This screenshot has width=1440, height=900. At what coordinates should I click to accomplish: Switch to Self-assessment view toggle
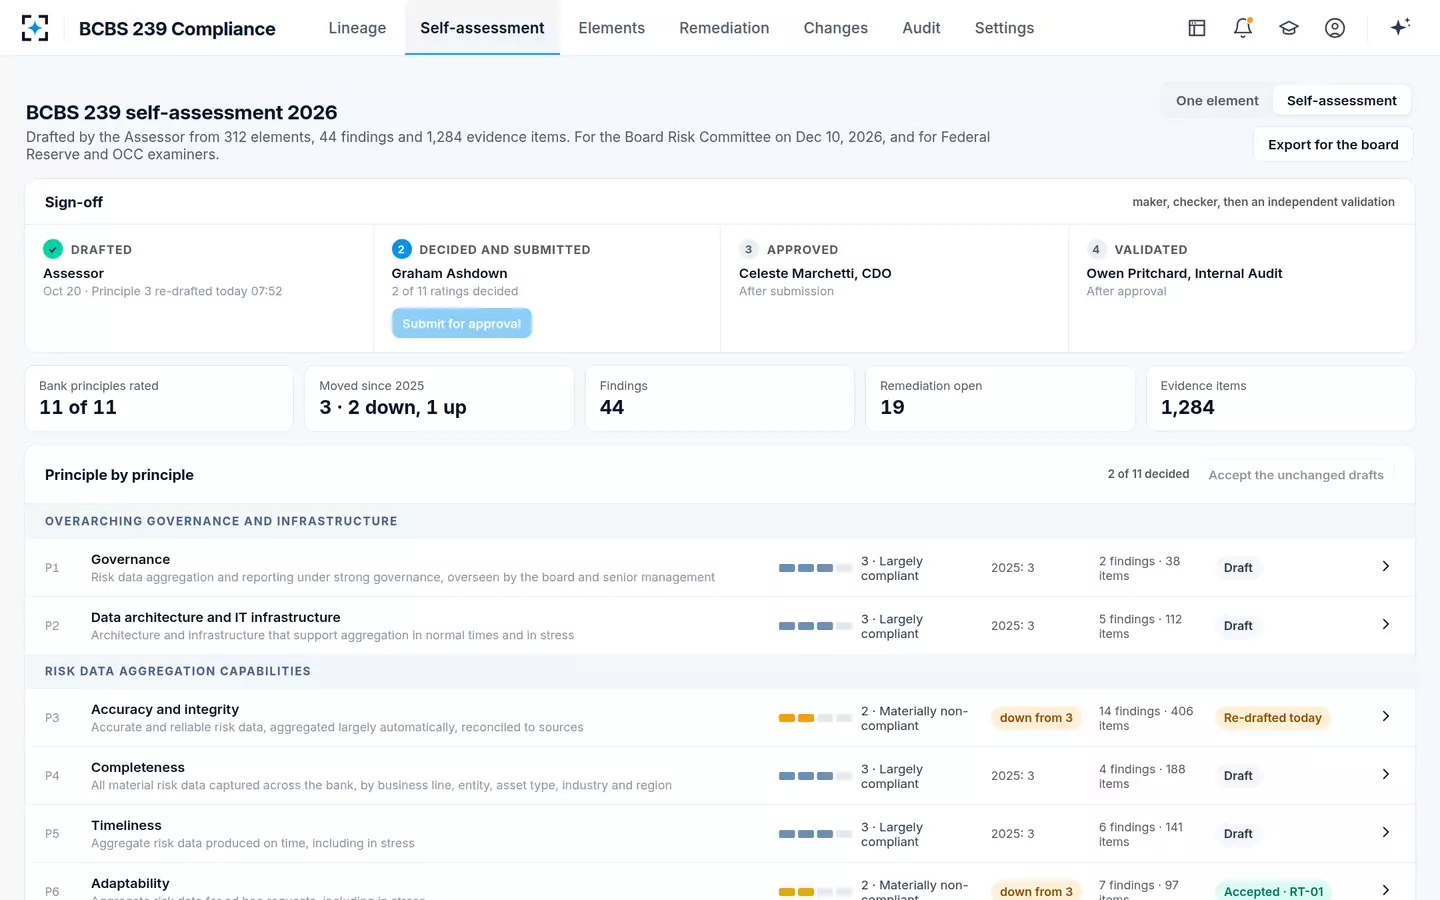pos(1341,101)
